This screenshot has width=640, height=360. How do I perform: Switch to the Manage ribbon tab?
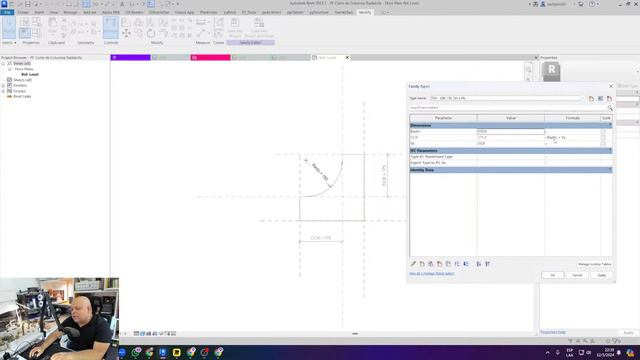tap(70, 12)
